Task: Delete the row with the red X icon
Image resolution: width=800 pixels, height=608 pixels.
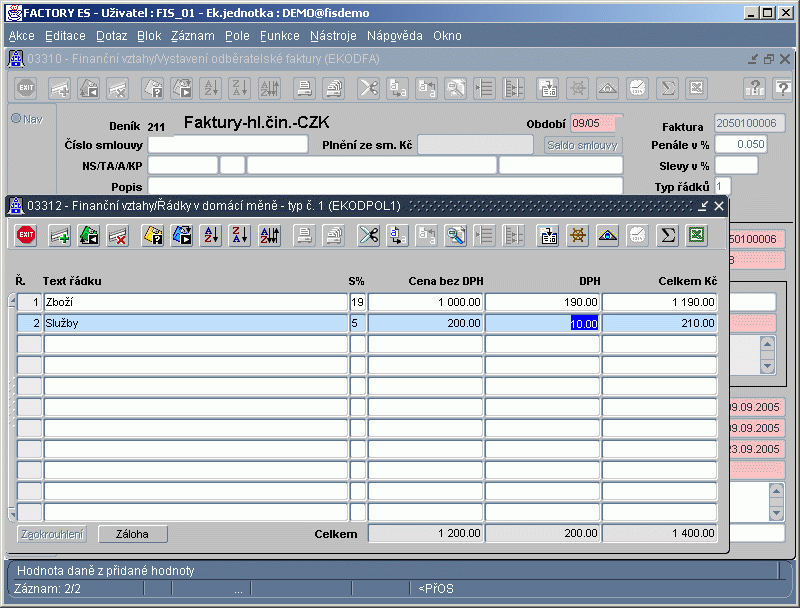Action: click(x=117, y=236)
